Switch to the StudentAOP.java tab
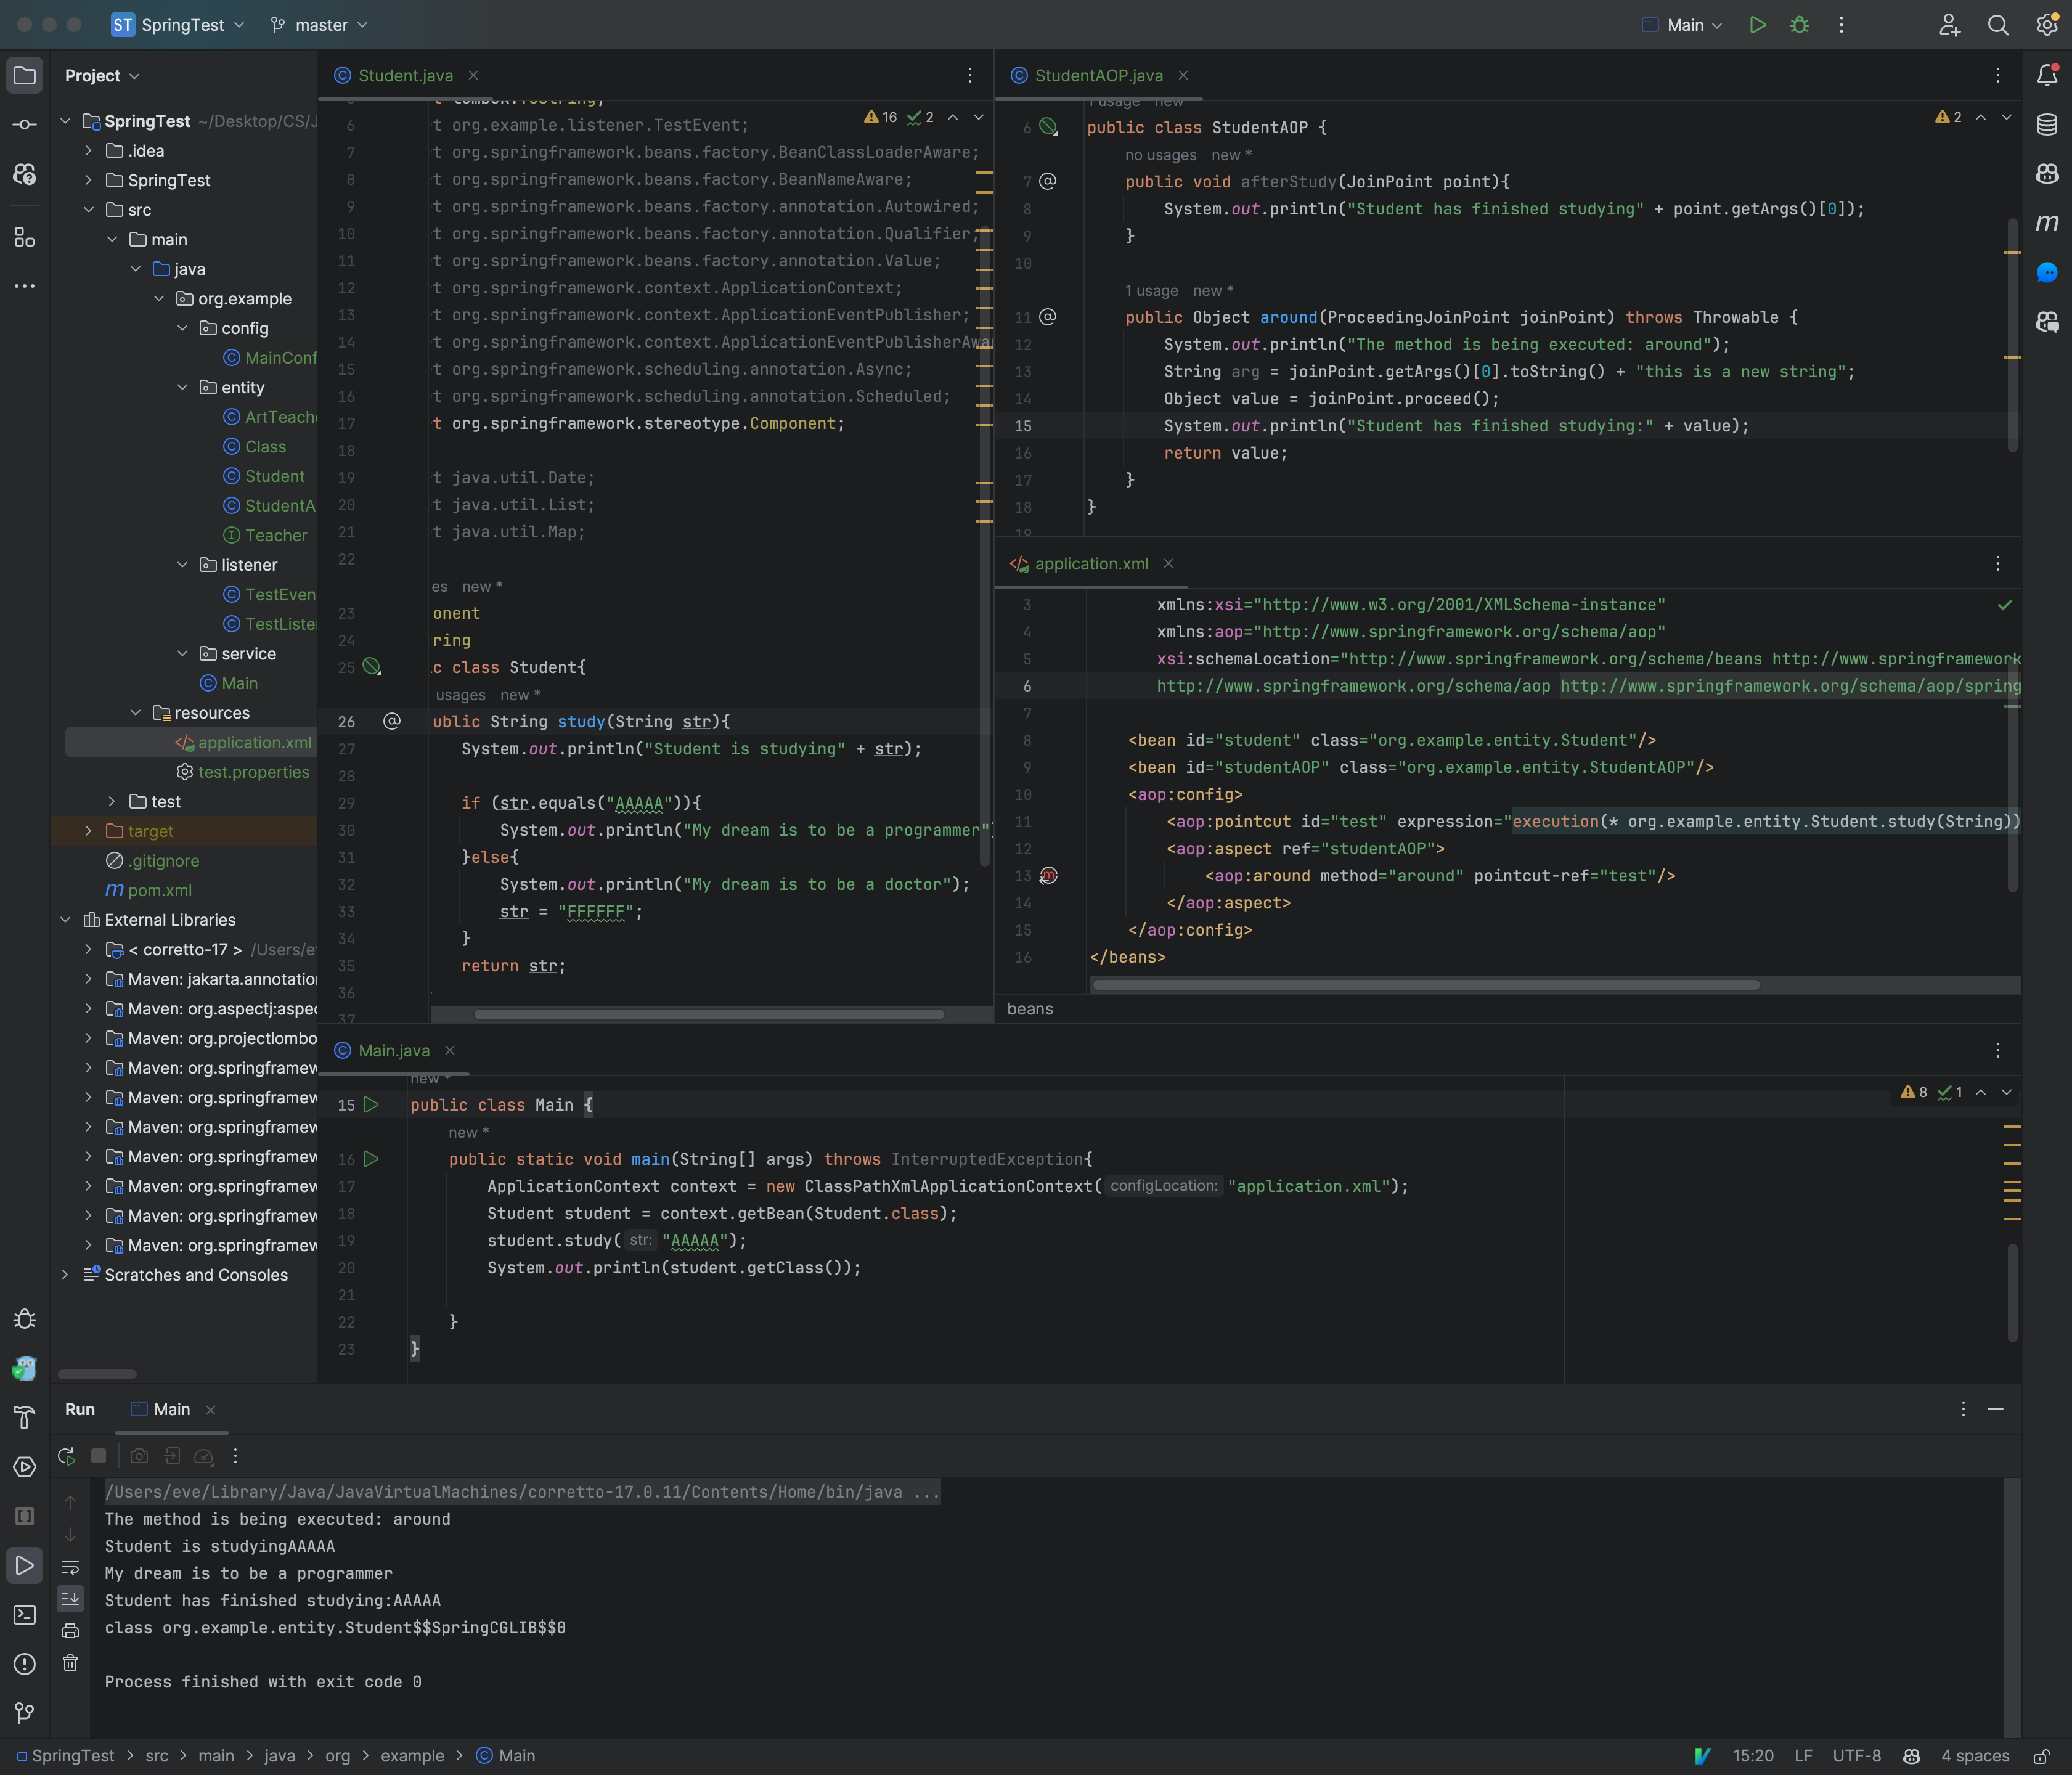 click(1098, 75)
